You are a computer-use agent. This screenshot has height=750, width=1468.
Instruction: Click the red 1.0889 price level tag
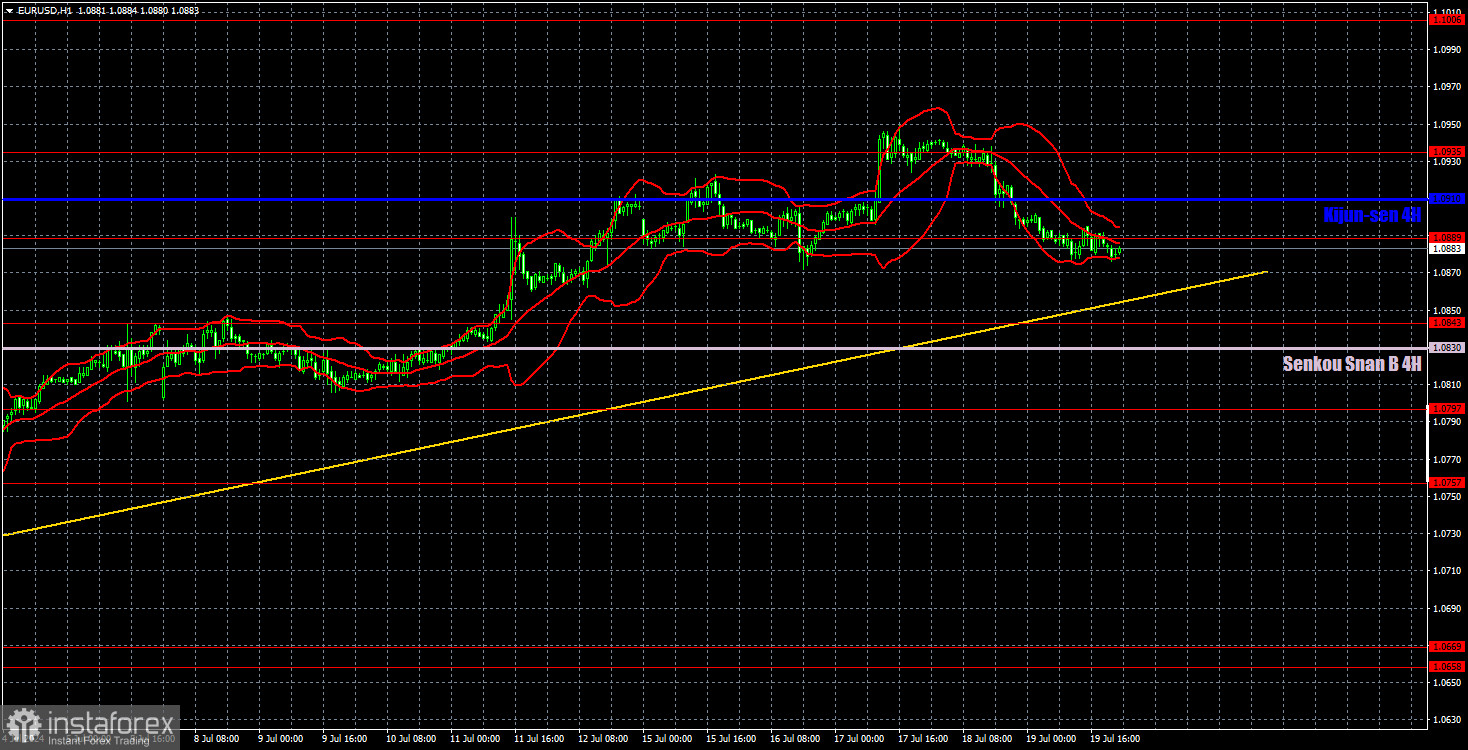[1447, 237]
